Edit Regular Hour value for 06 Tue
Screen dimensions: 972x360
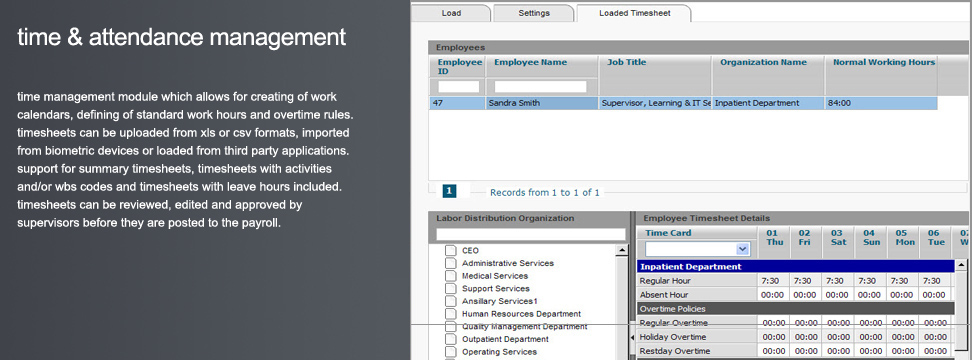click(x=934, y=281)
